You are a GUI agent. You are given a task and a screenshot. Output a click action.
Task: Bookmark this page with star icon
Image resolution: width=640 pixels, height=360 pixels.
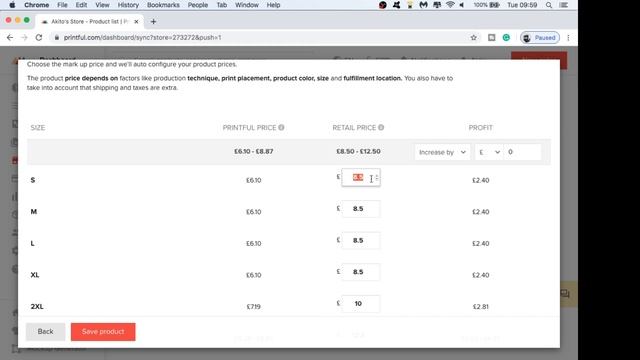pyautogui.click(x=473, y=38)
